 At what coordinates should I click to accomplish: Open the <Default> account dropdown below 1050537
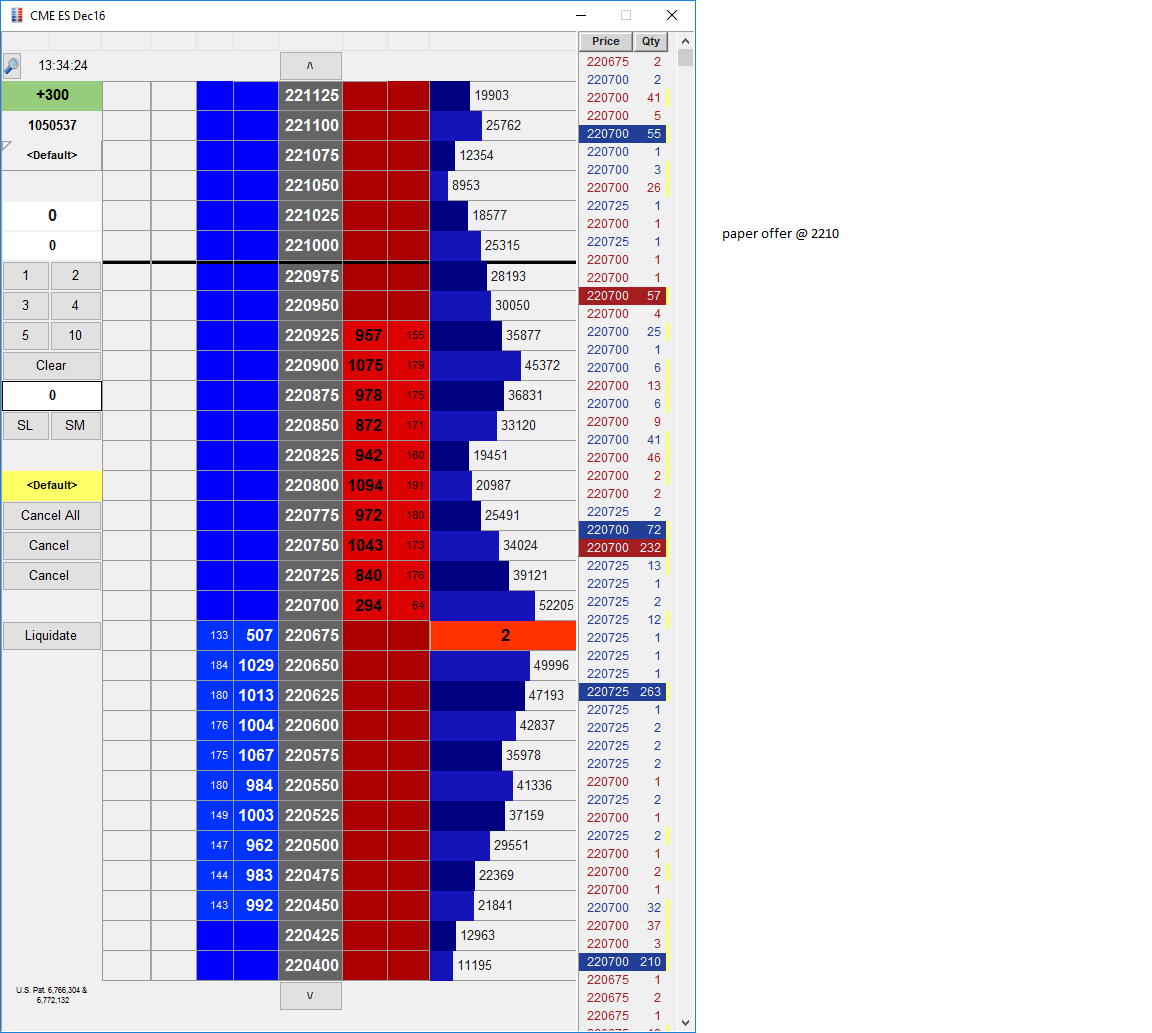(52, 155)
